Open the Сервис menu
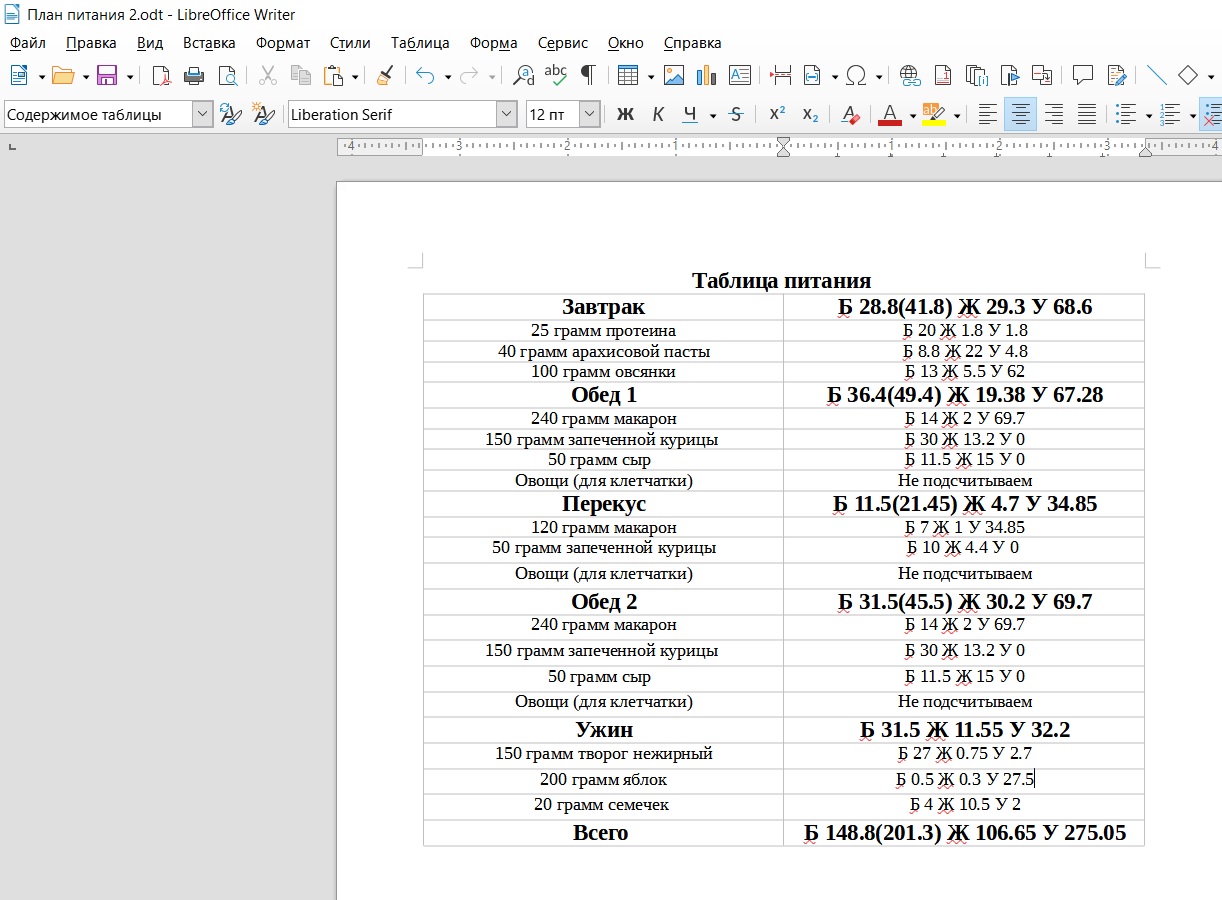 [x=563, y=43]
